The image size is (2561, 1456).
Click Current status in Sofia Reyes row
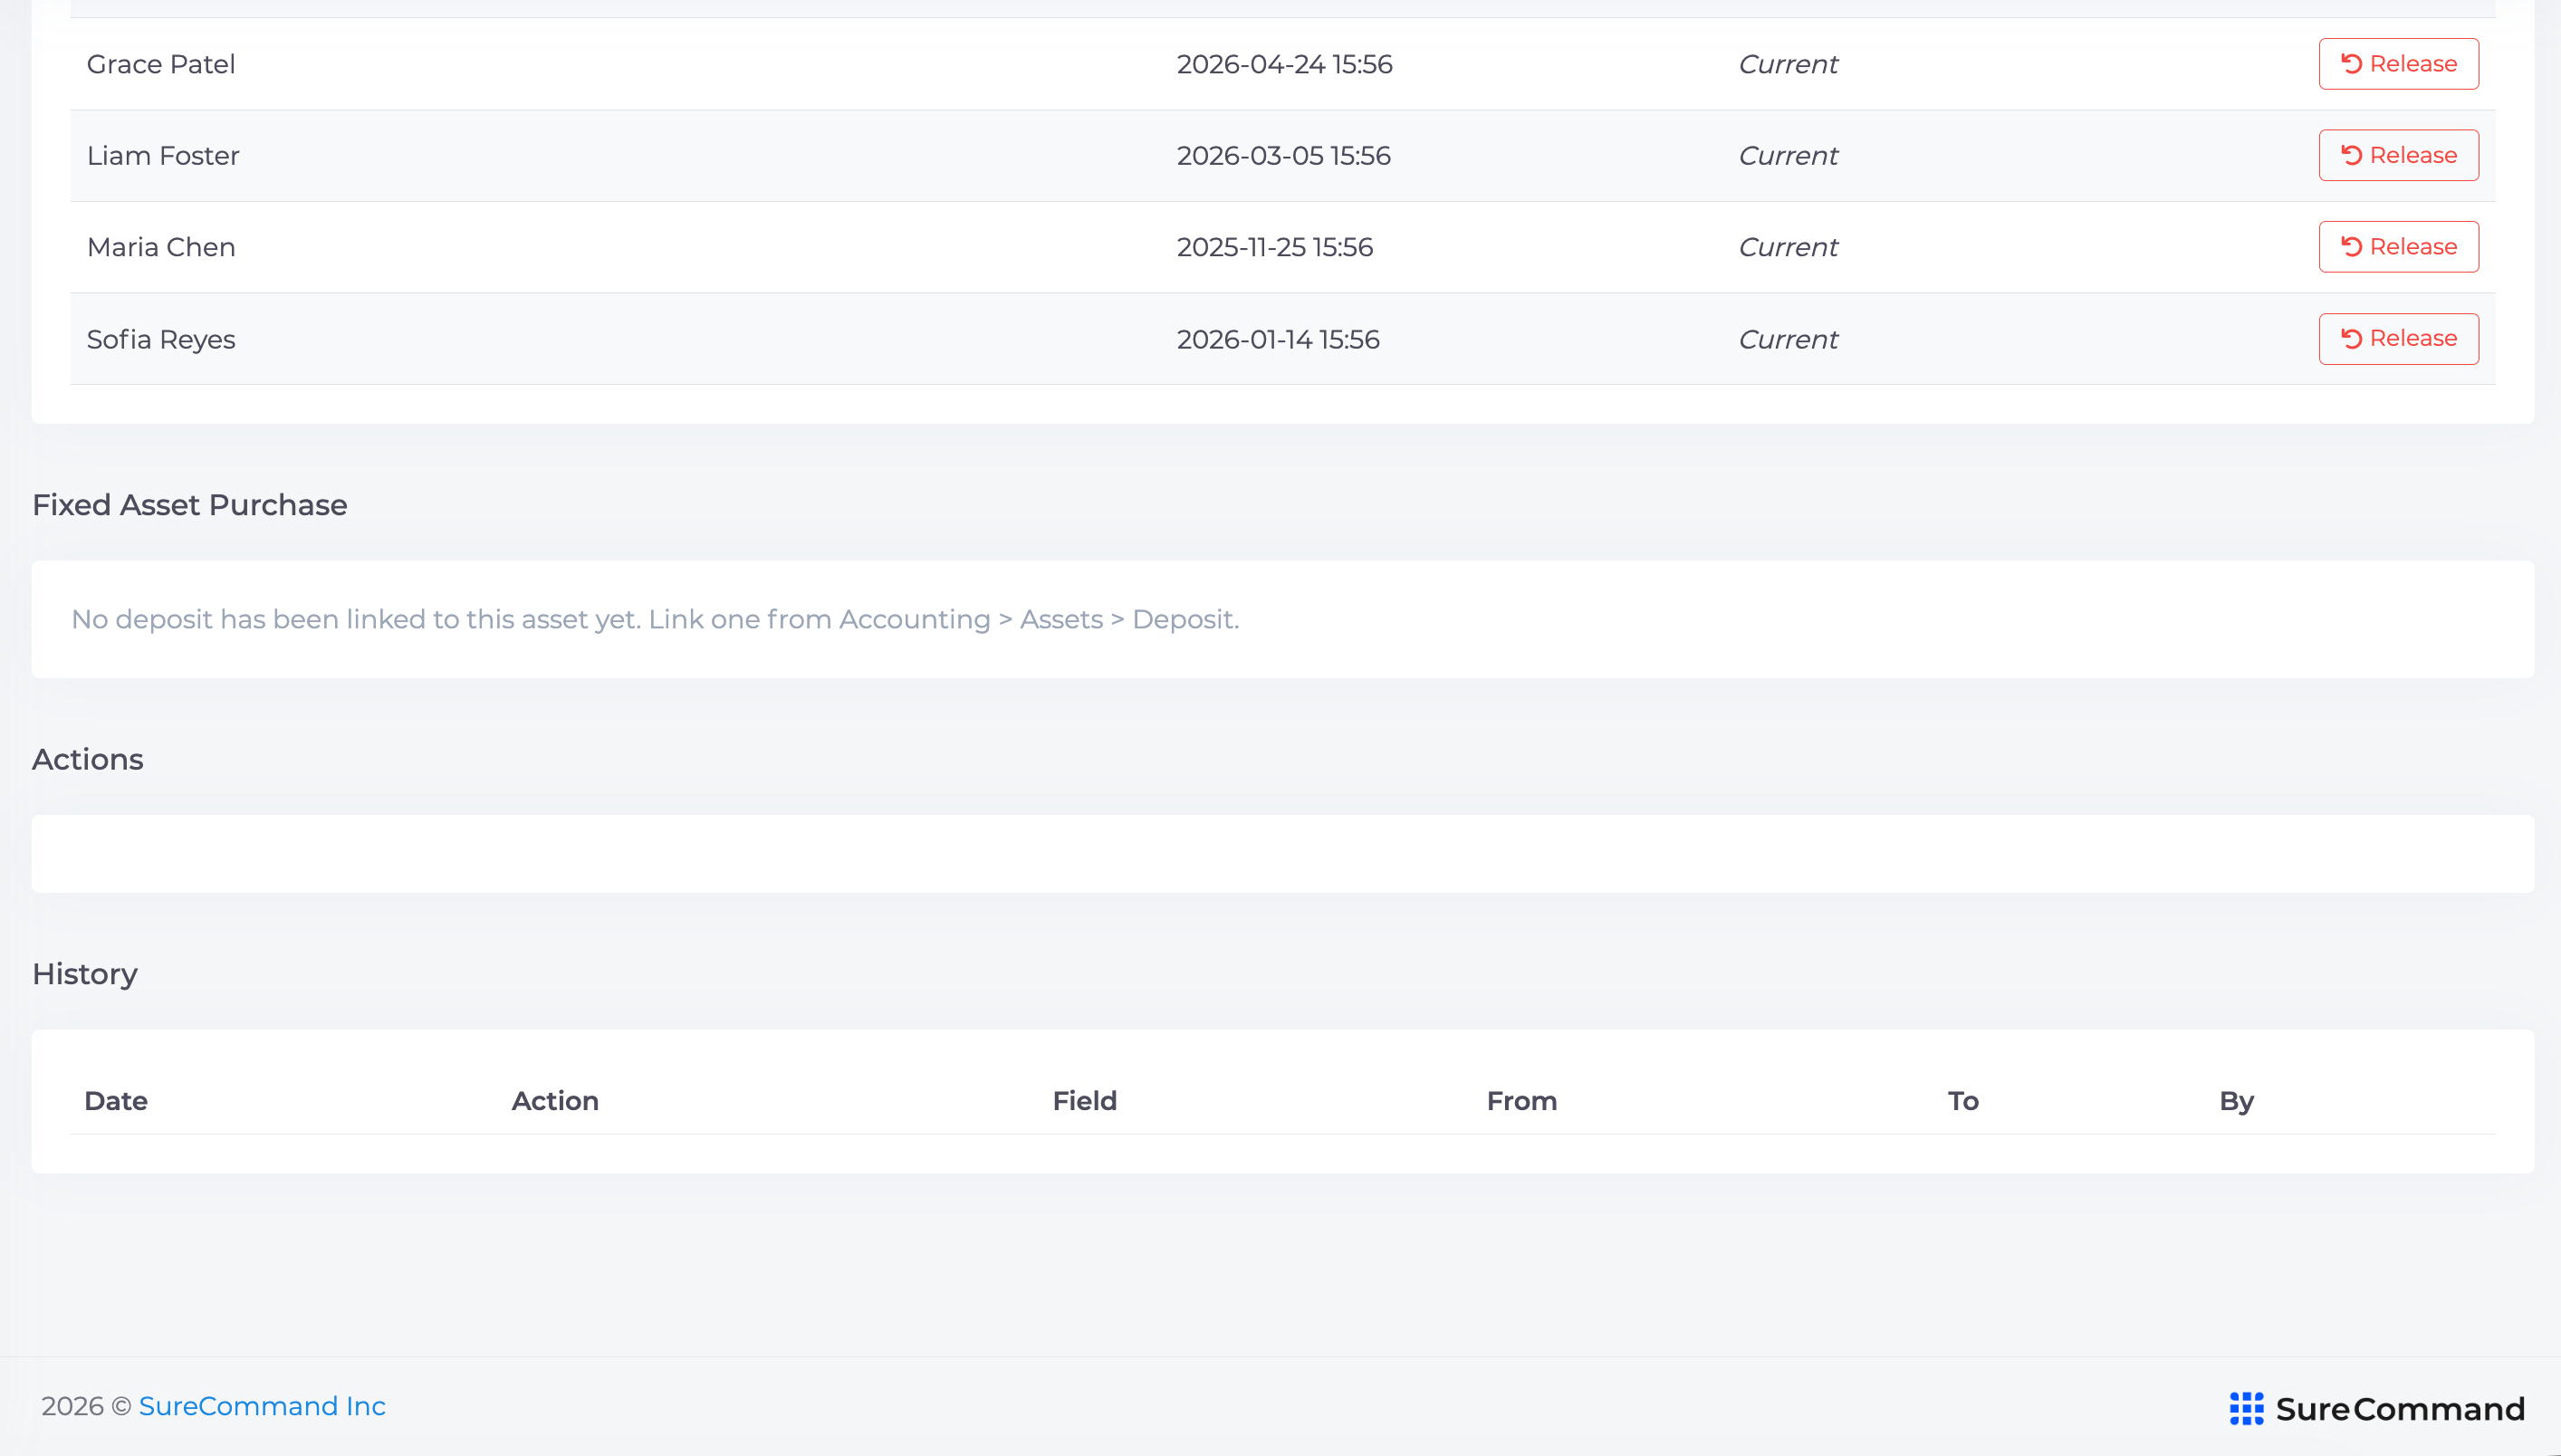tap(1788, 339)
